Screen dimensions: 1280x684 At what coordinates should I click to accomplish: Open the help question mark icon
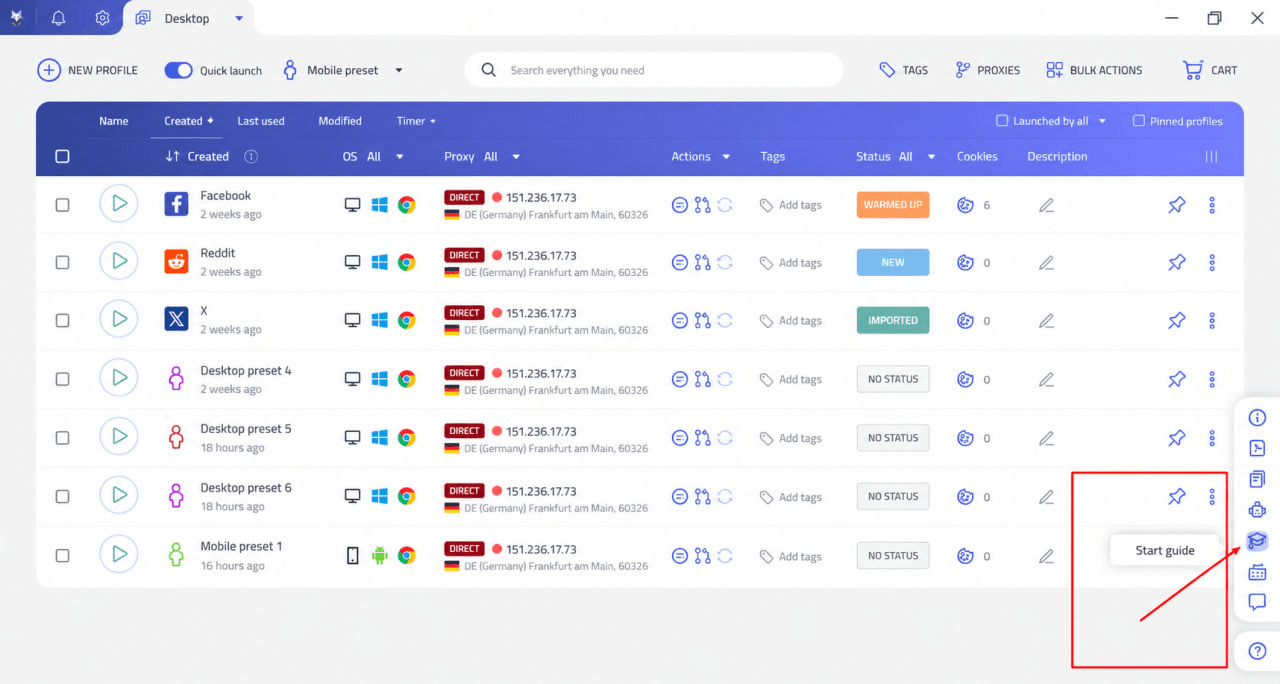click(1257, 651)
